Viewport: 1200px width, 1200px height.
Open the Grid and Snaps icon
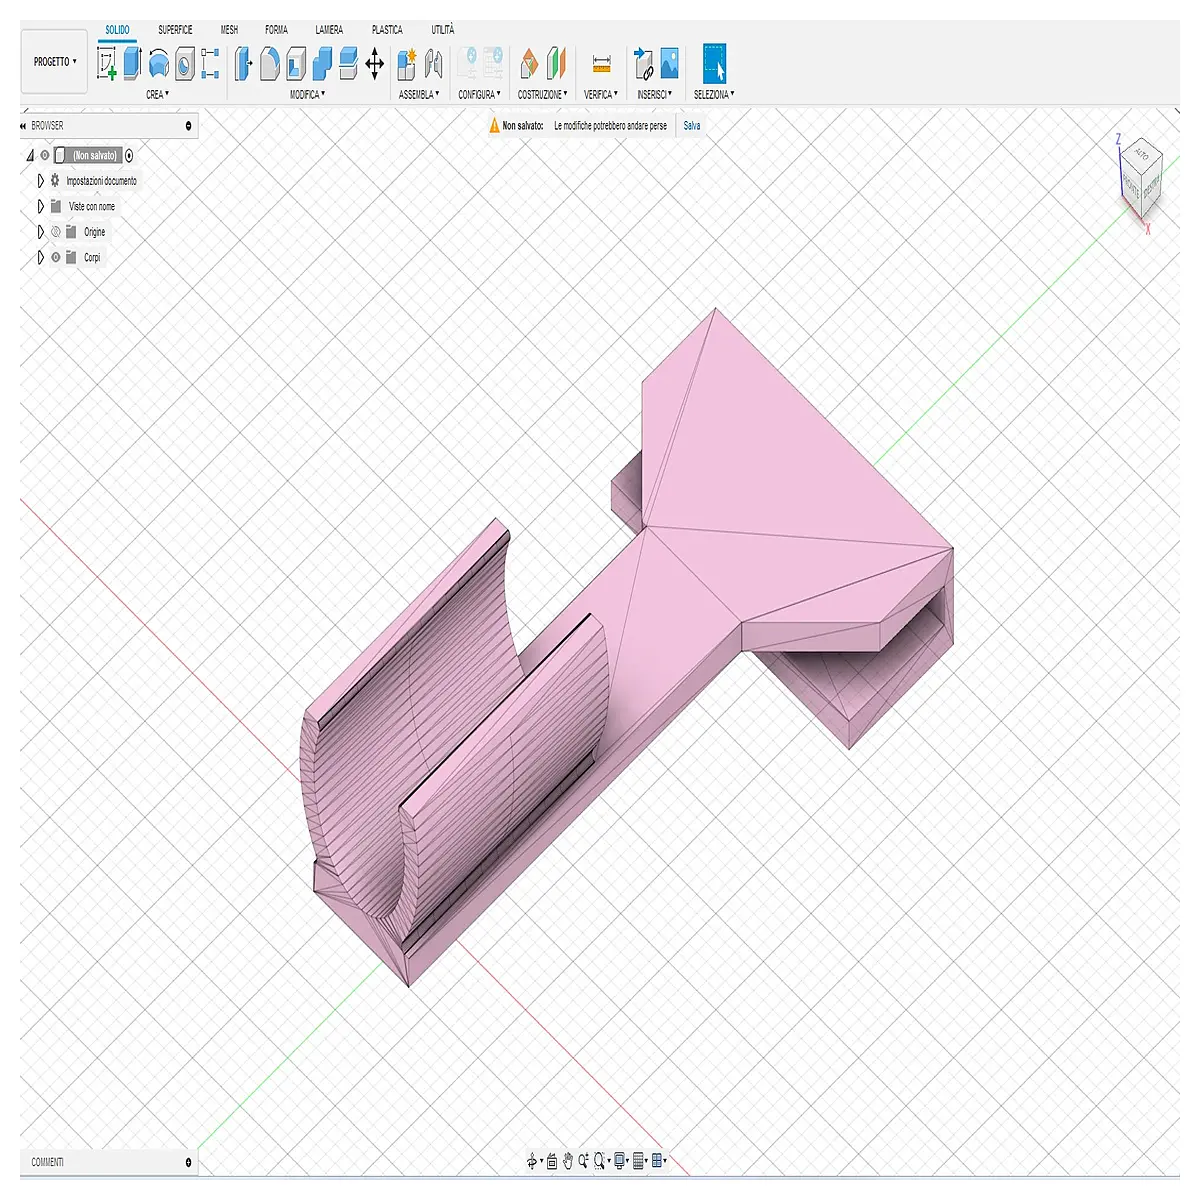(639, 1161)
